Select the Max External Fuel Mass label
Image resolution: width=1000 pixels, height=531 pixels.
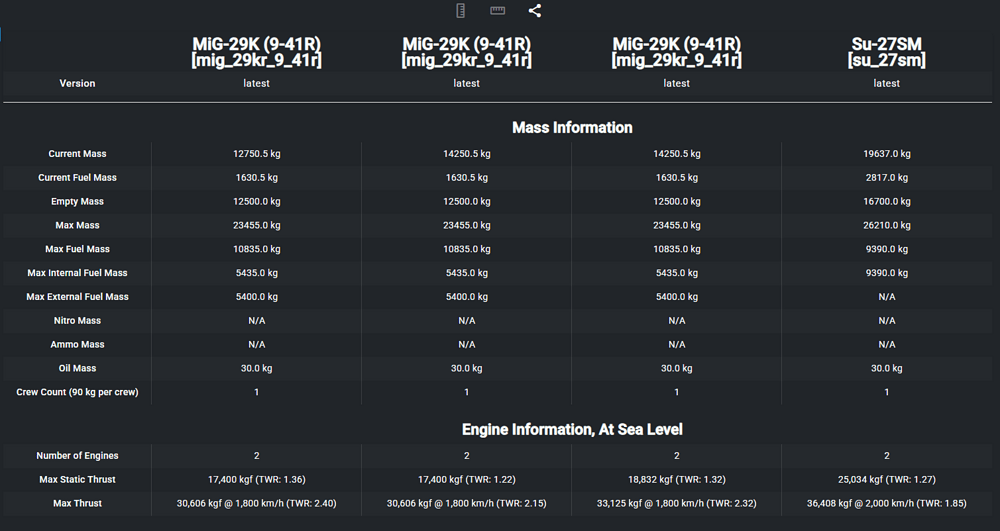[x=77, y=296]
